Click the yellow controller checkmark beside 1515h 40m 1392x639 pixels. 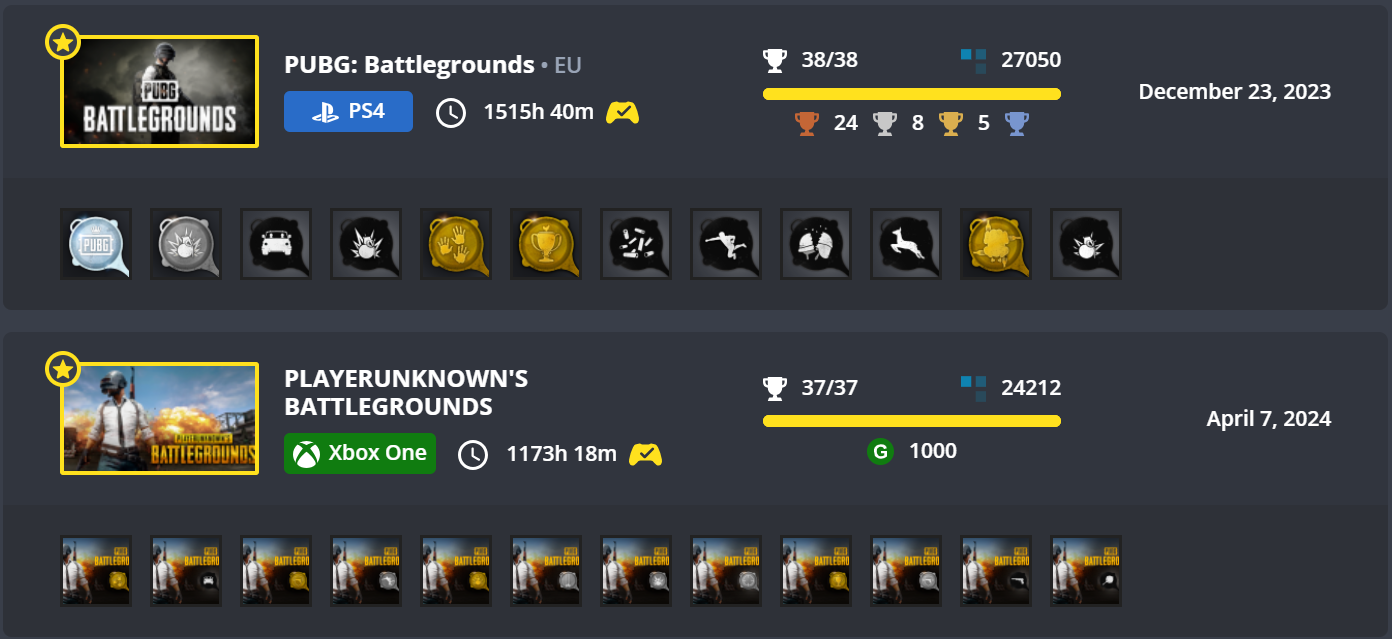point(622,112)
